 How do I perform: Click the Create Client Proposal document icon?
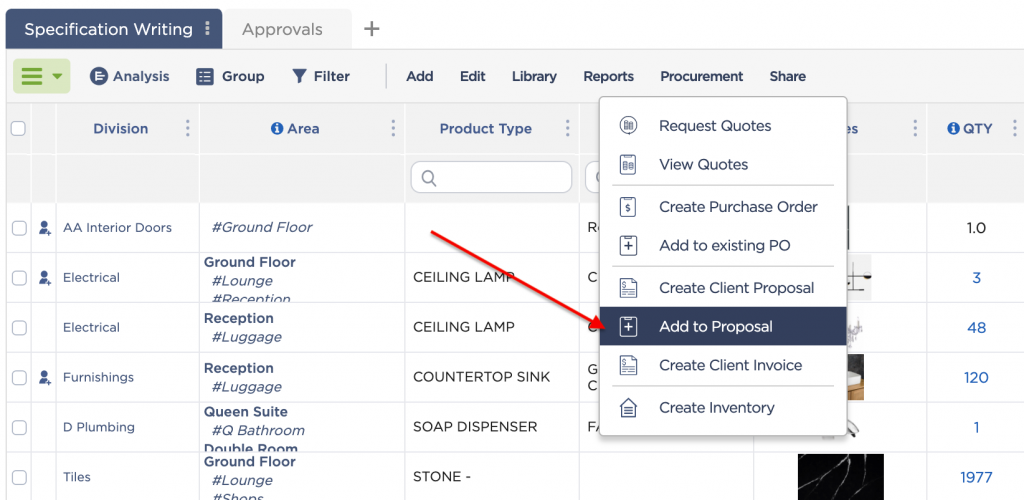click(x=628, y=288)
